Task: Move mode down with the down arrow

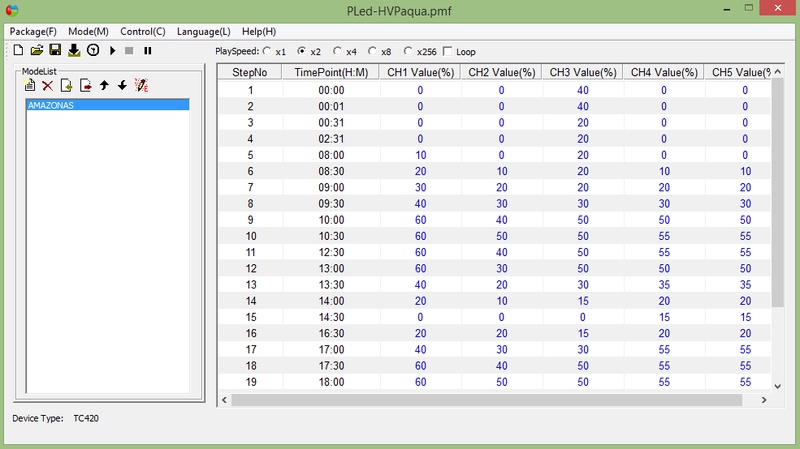Action: click(122, 86)
